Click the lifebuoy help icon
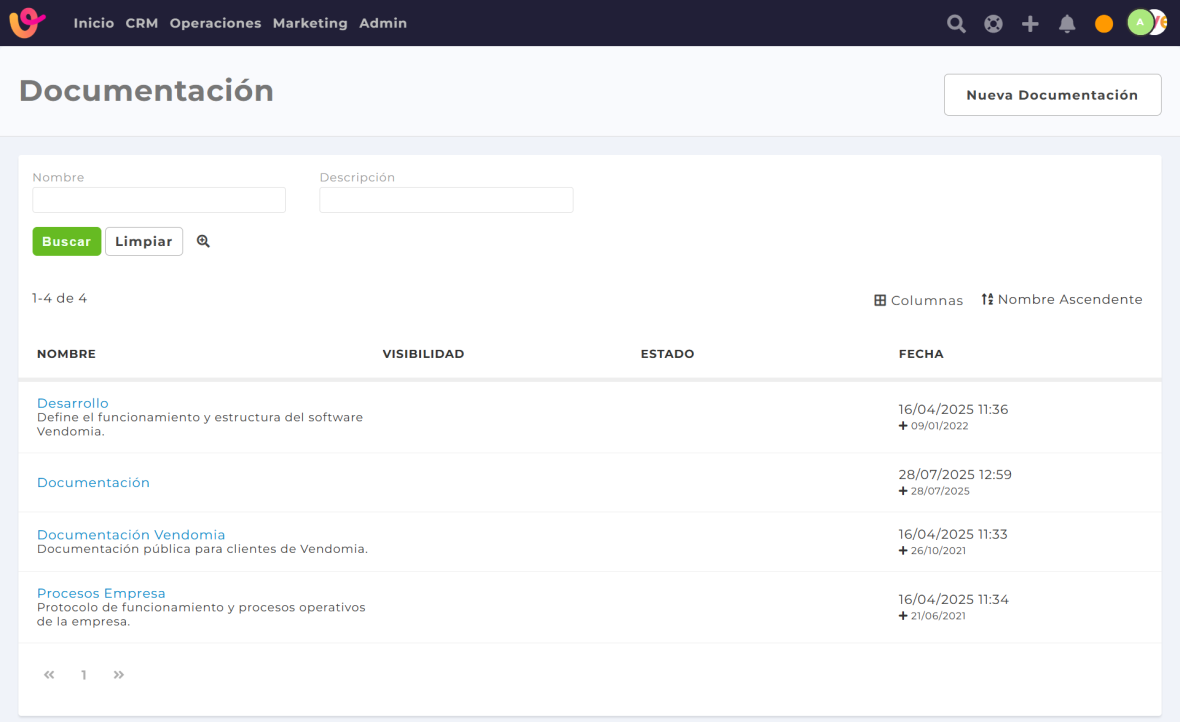Screen dimensions: 1180x722 pyautogui.click(x=993, y=24)
